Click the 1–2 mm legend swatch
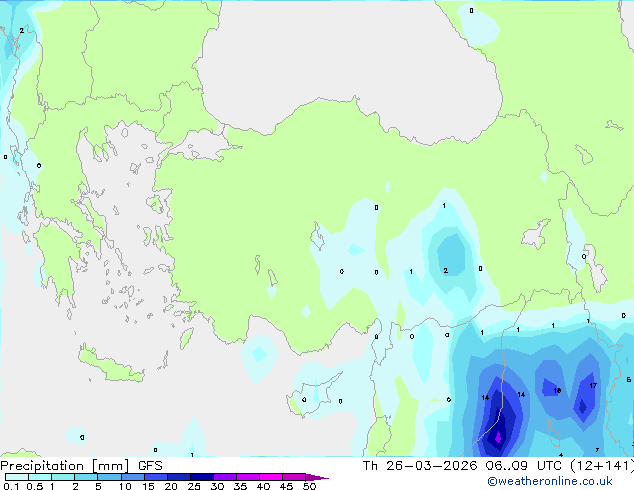The width and height of the screenshot is (634, 490). pos(63,477)
